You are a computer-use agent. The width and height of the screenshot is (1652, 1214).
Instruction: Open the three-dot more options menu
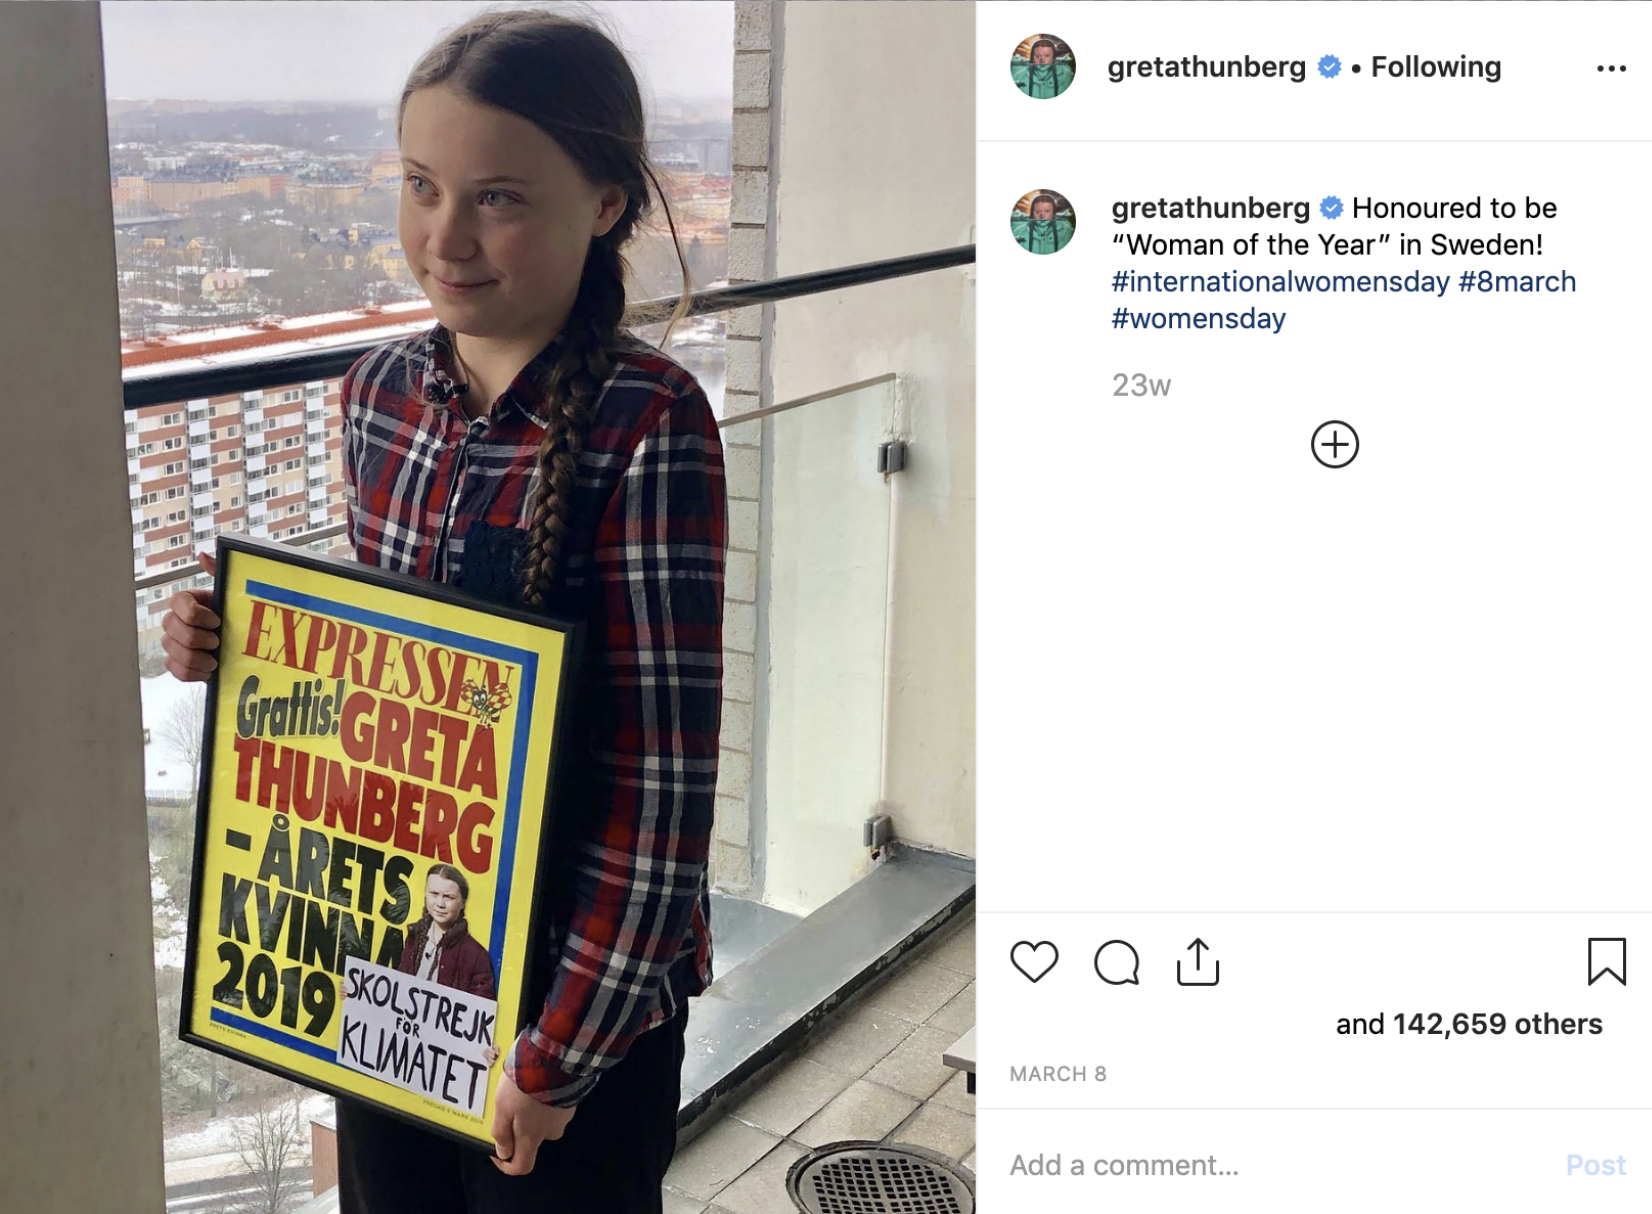1611,68
